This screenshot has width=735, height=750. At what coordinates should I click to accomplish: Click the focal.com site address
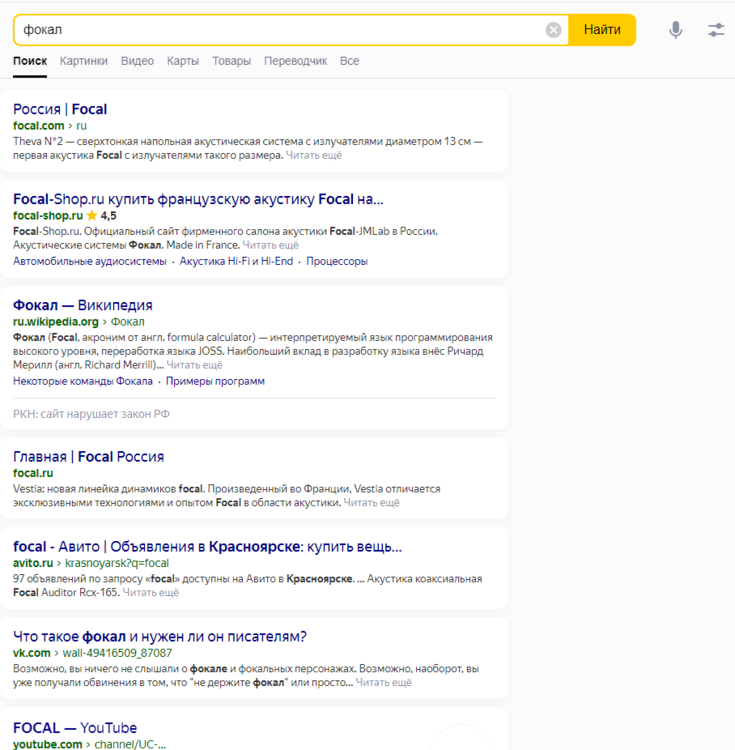[x=38, y=126]
